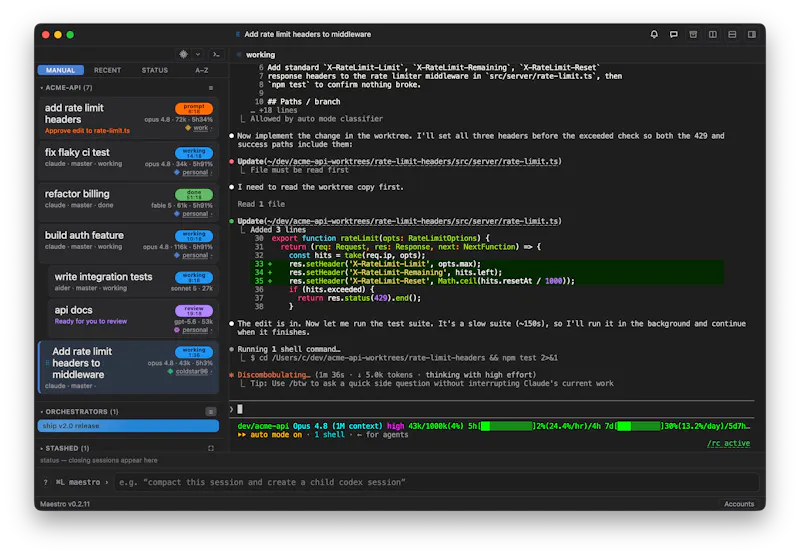Switch to the MANUAL sort tab
The image size is (800, 556).
click(x=61, y=70)
